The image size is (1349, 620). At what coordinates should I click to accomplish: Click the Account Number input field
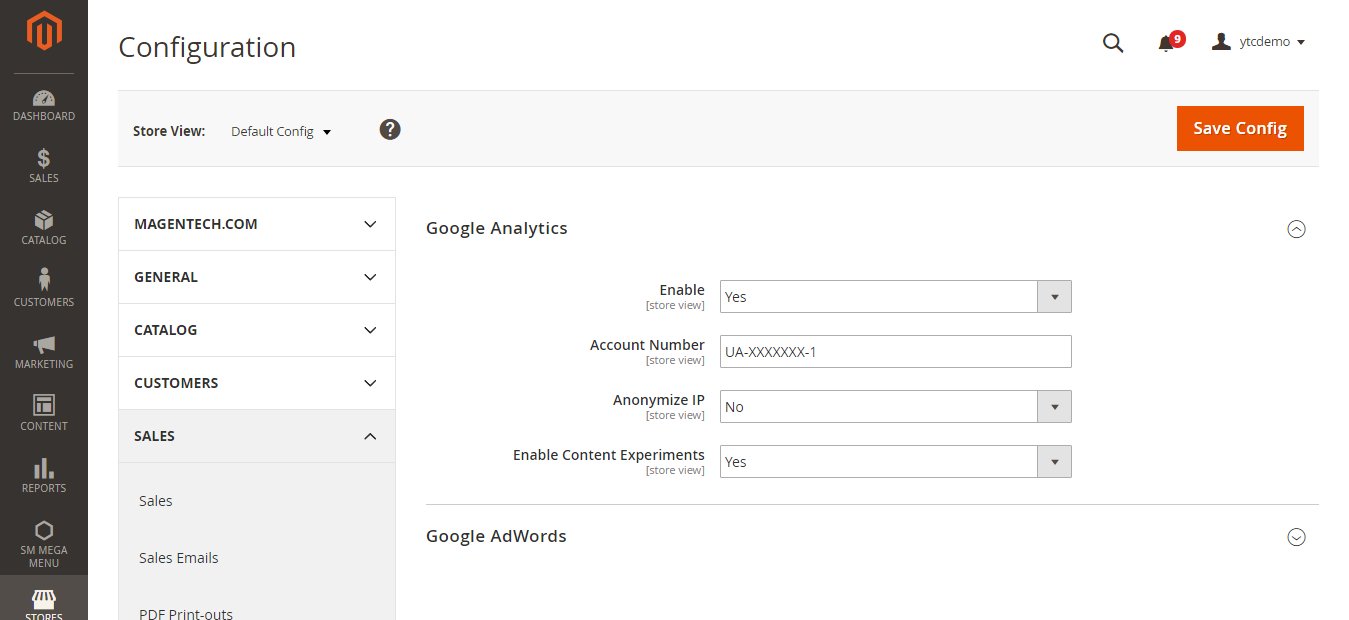point(895,352)
